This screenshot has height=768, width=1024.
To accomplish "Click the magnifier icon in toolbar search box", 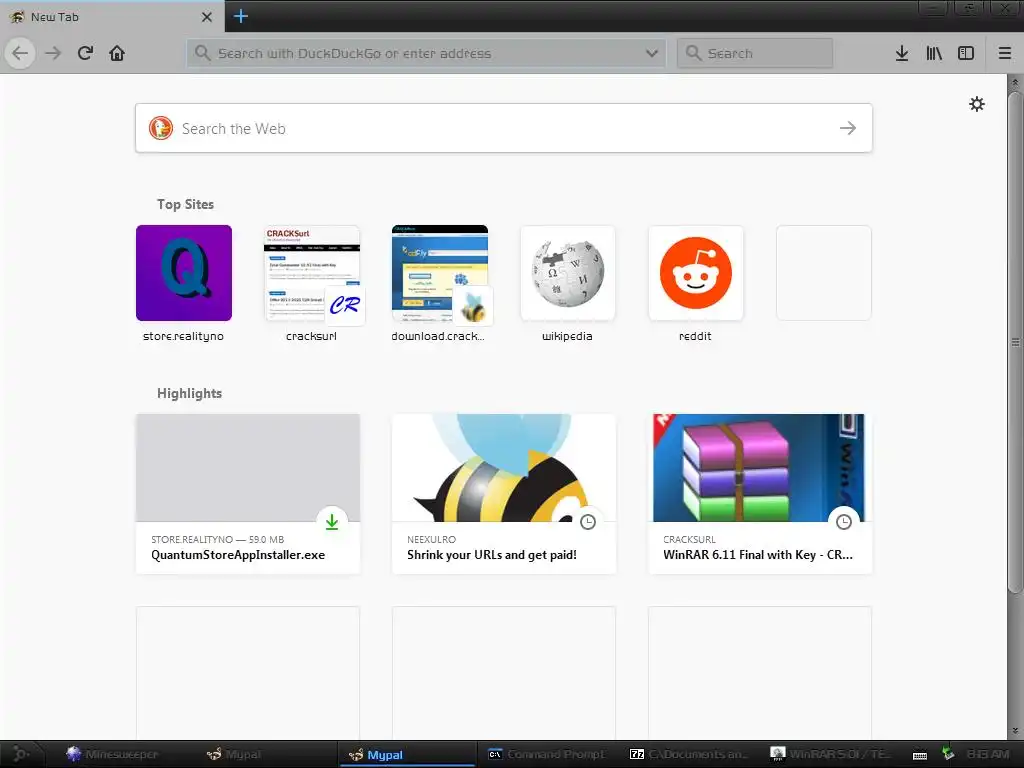I will point(694,53).
